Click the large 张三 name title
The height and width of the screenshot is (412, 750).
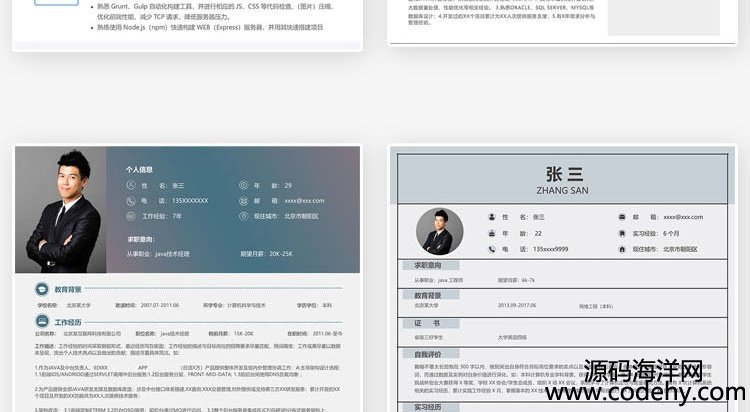(x=564, y=174)
